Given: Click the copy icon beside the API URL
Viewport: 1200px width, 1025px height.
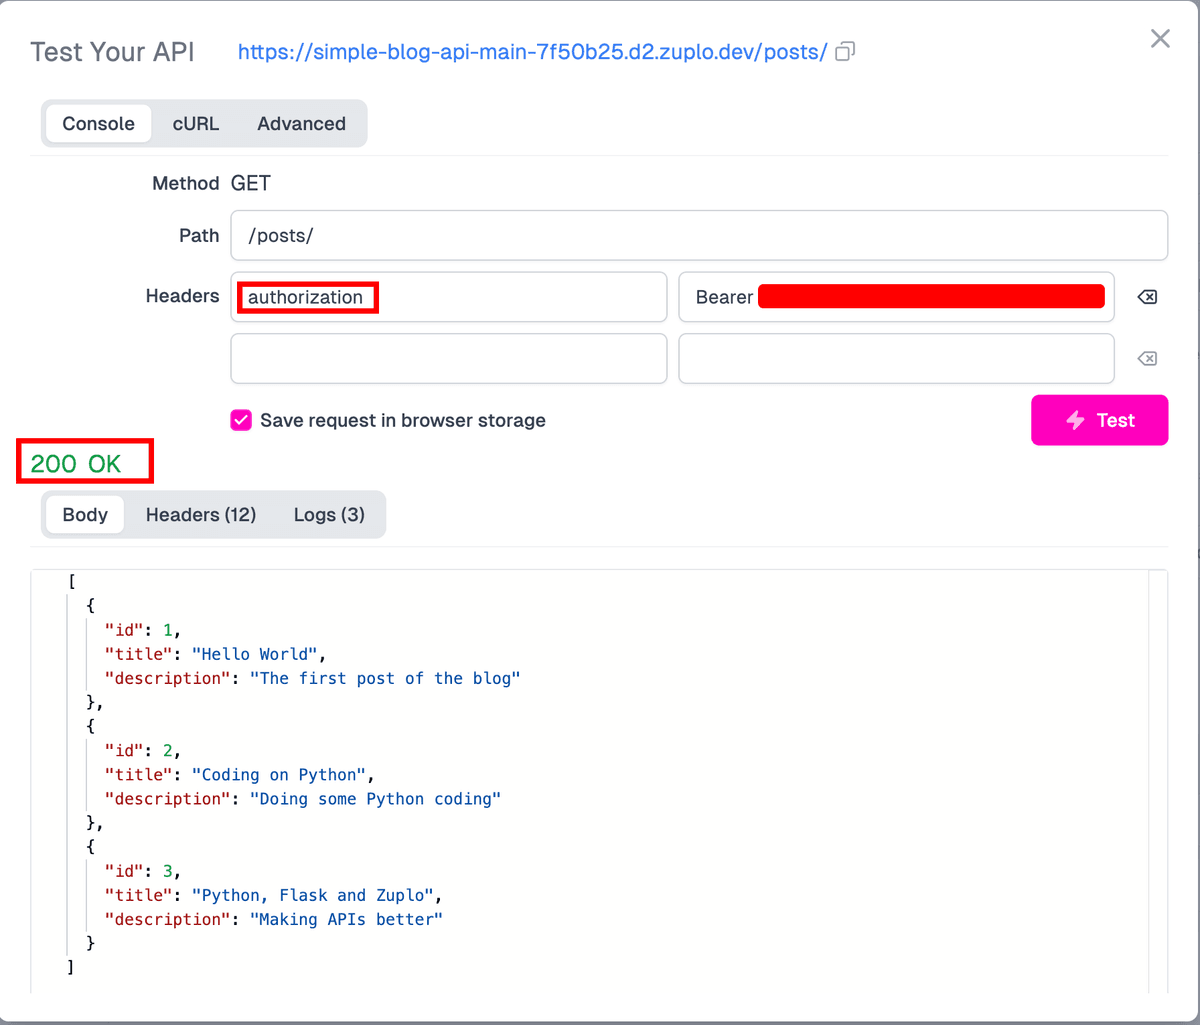Looking at the screenshot, I should pyautogui.click(x=845, y=52).
